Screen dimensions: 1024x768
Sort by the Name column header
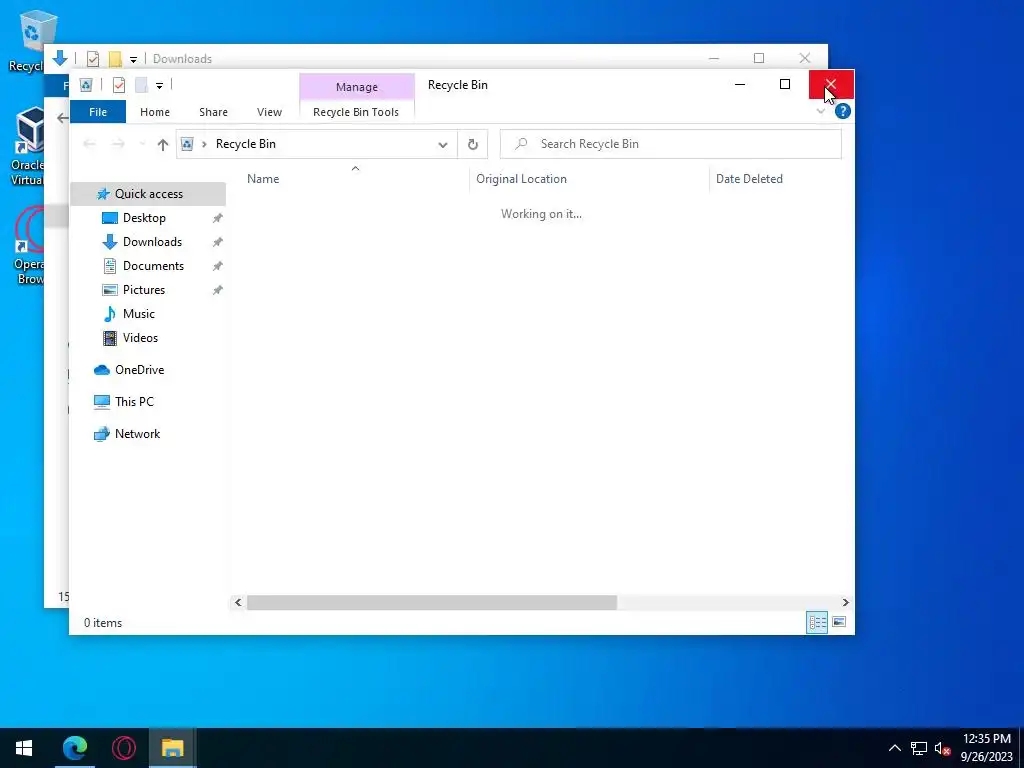point(263,179)
